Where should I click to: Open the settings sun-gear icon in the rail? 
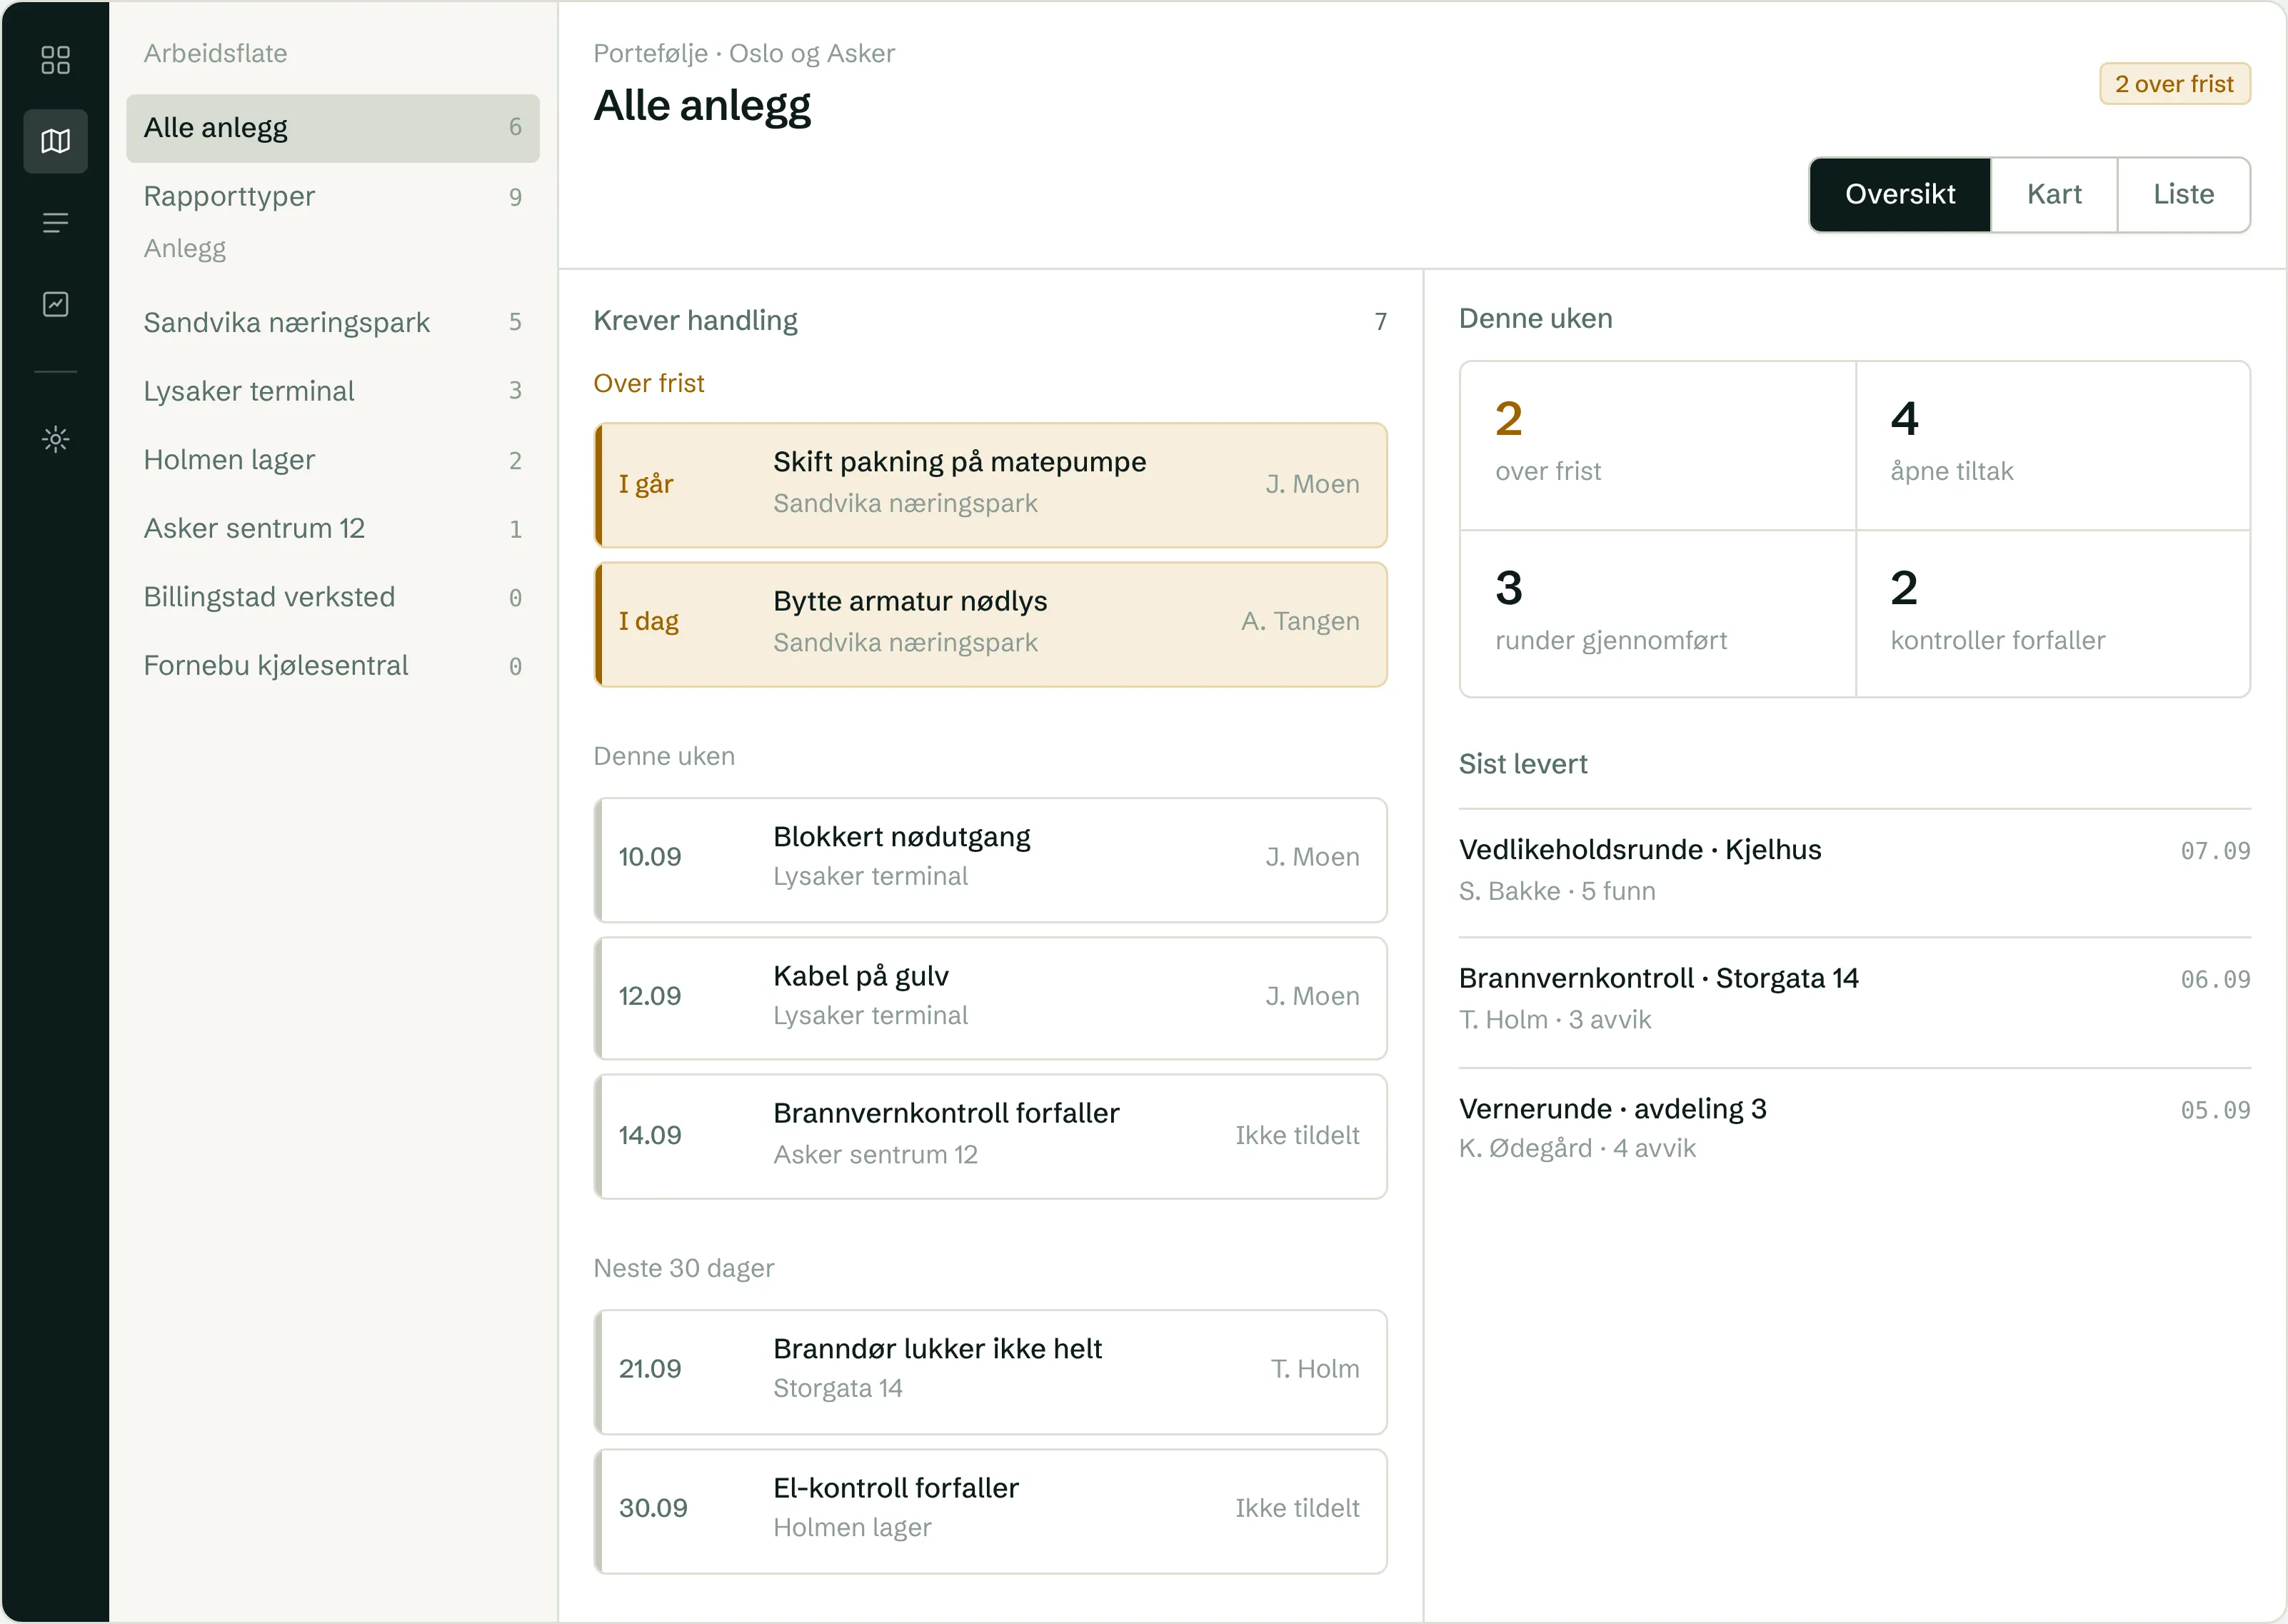coord(55,438)
